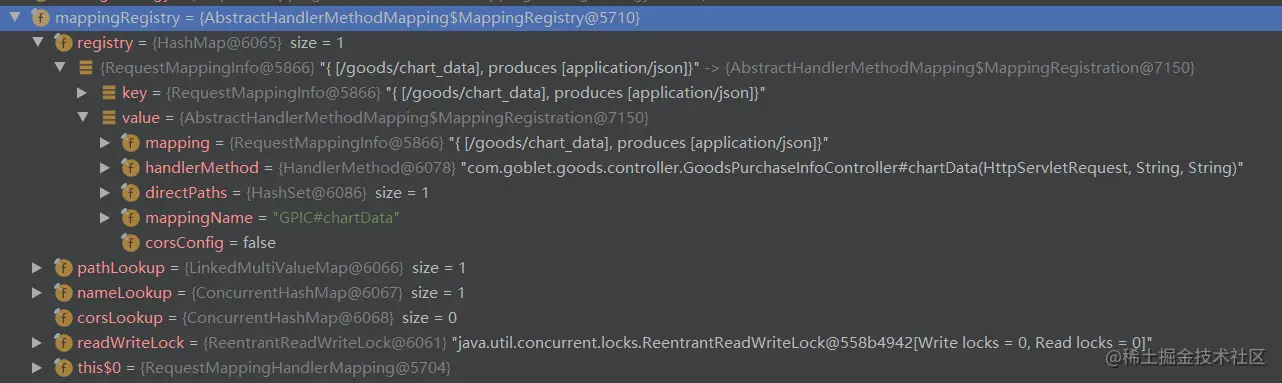Viewport: 1282px width, 383px height.
Task: Select the corsLookup variable name
Action: coord(120,317)
